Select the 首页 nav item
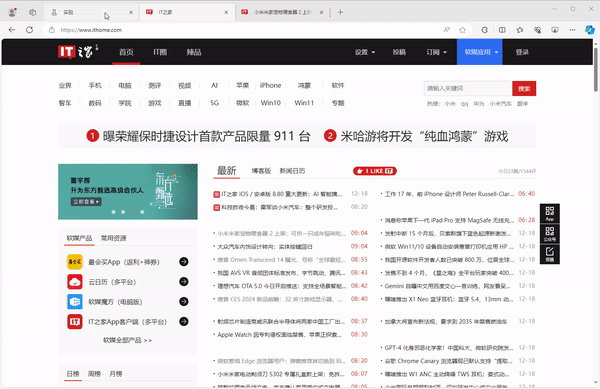Screen dimensions: 600x389 pyautogui.click(x=126, y=52)
